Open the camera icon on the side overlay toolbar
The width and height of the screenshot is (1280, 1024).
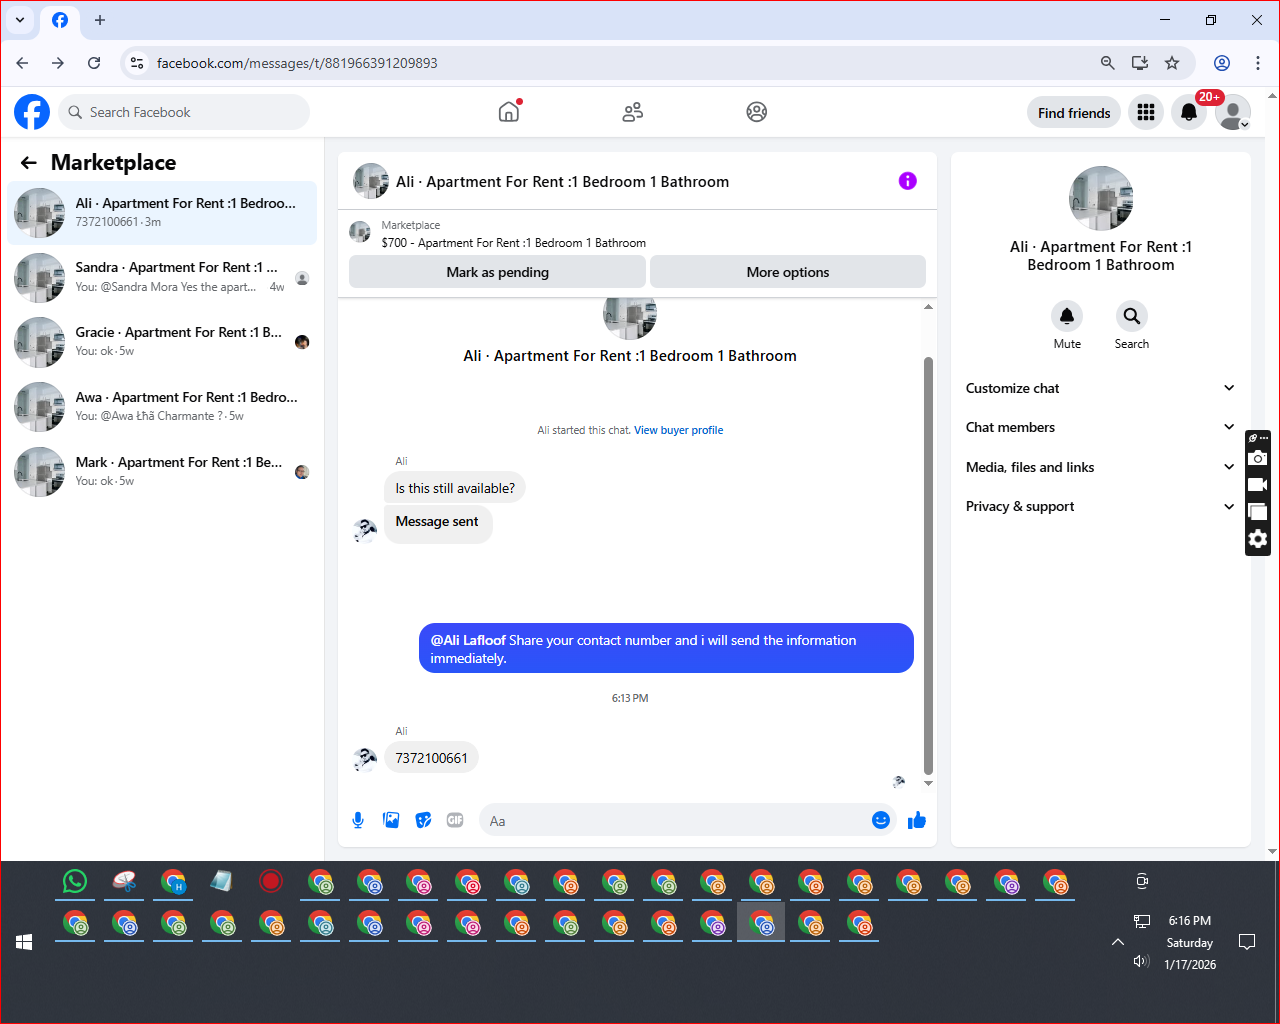pyautogui.click(x=1258, y=458)
